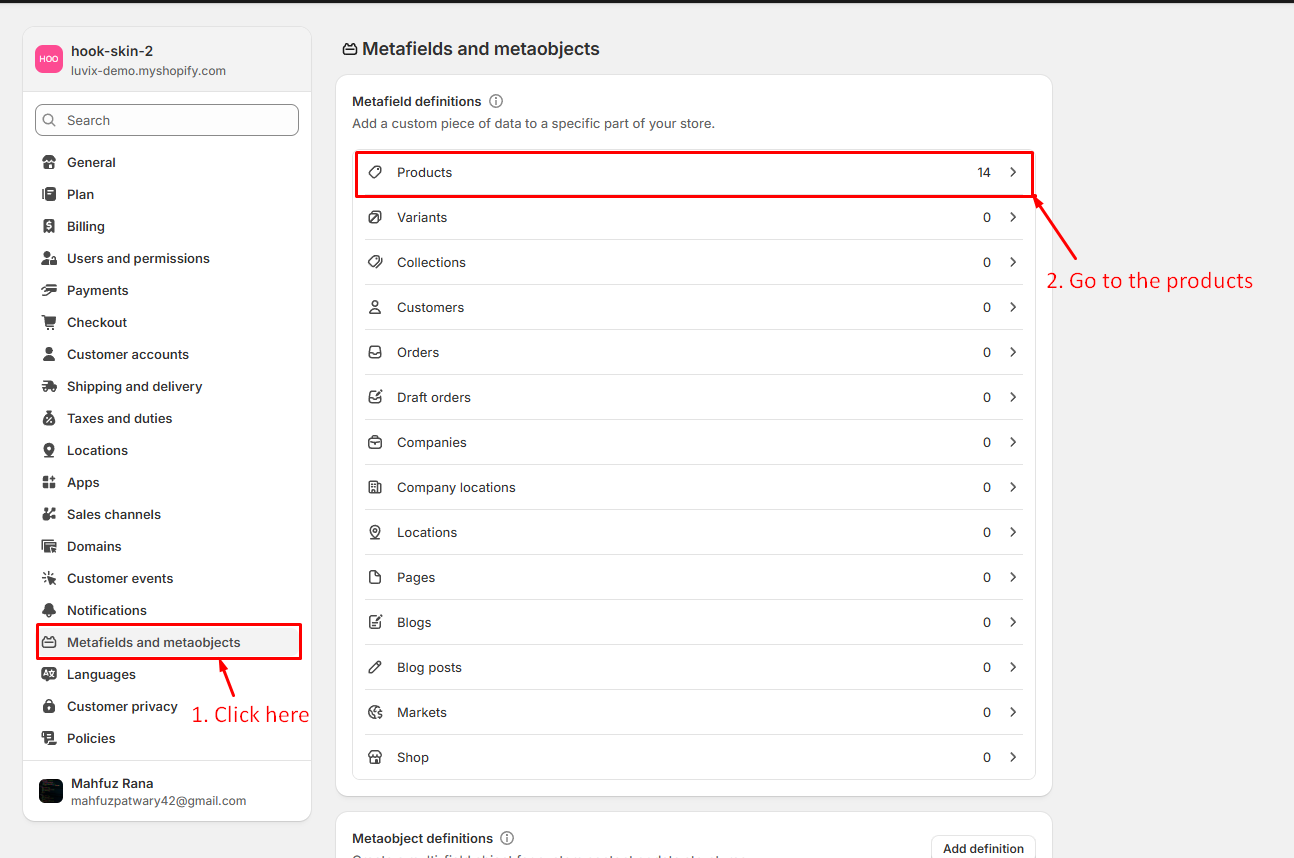
Task: Click the General settings store icon
Action: [49, 162]
